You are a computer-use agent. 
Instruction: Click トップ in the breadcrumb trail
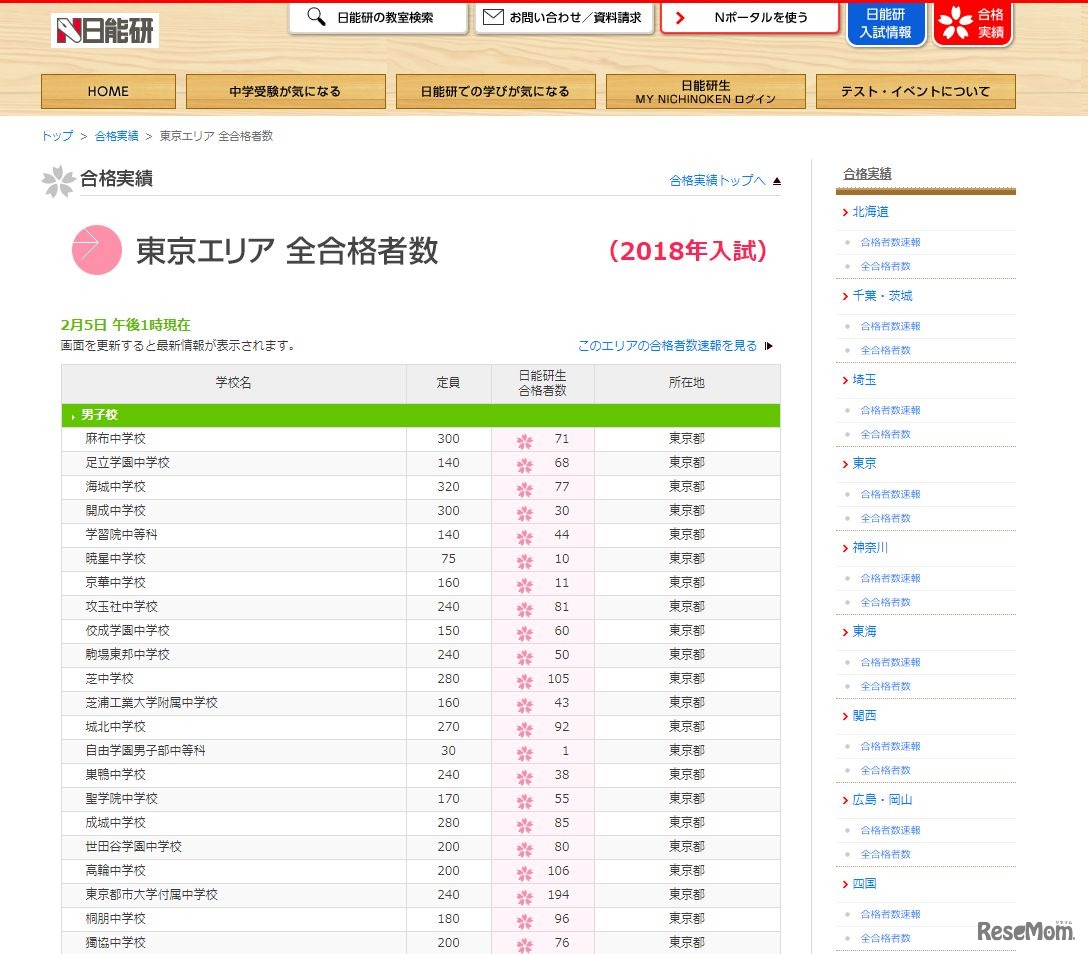click(x=55, y=136)
